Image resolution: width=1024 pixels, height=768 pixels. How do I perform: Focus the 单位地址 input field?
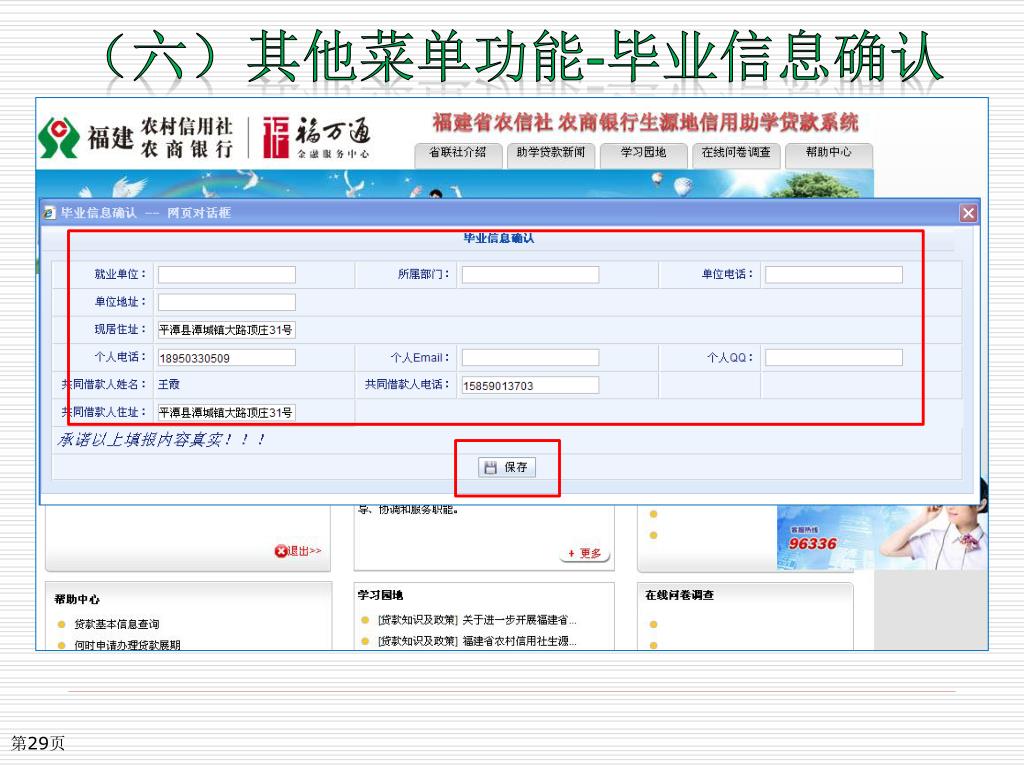[x=227, y=302]
